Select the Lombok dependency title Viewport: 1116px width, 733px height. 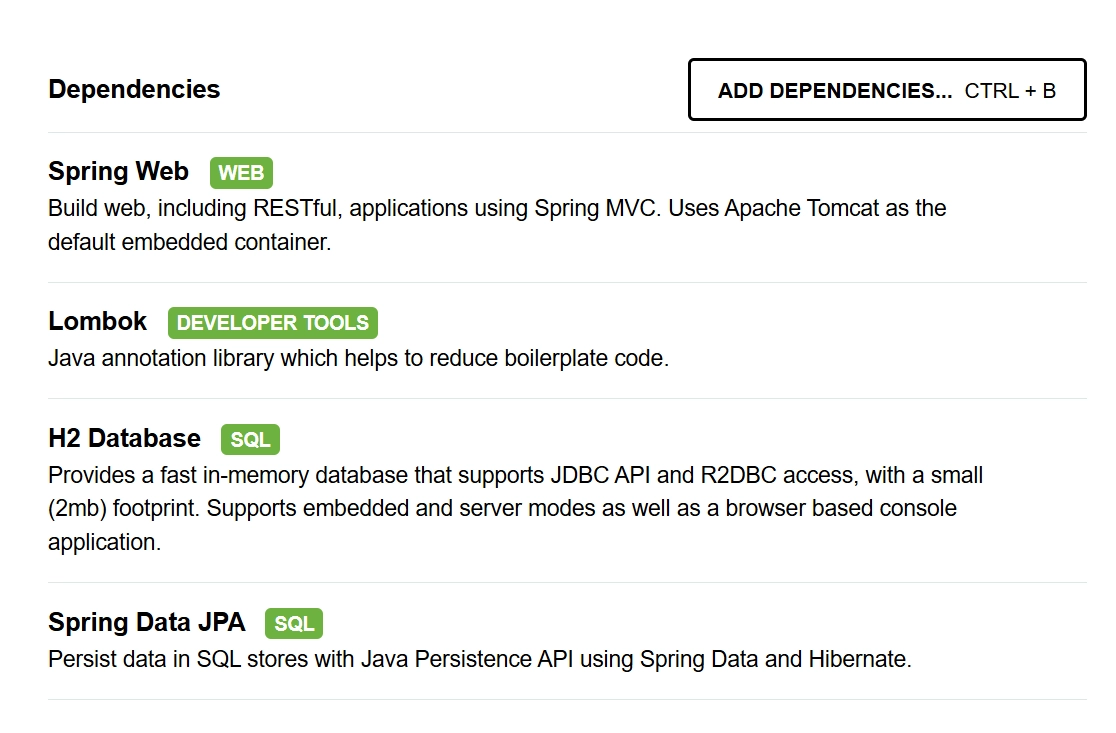[x=97, y=322]
